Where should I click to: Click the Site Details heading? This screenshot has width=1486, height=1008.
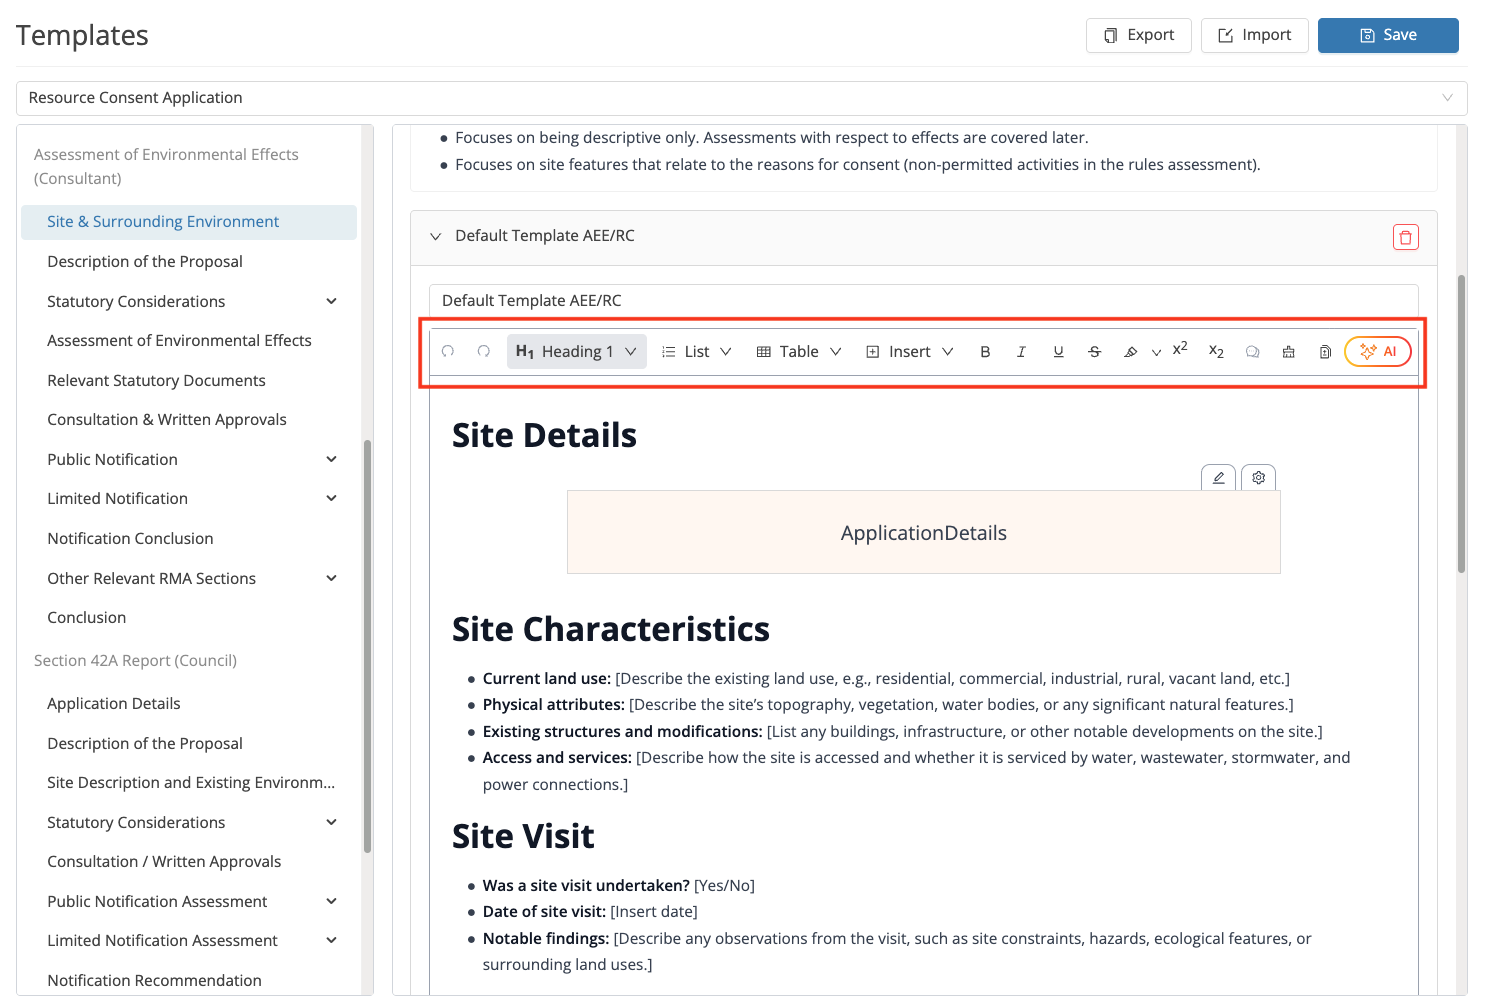pos(544,435)
